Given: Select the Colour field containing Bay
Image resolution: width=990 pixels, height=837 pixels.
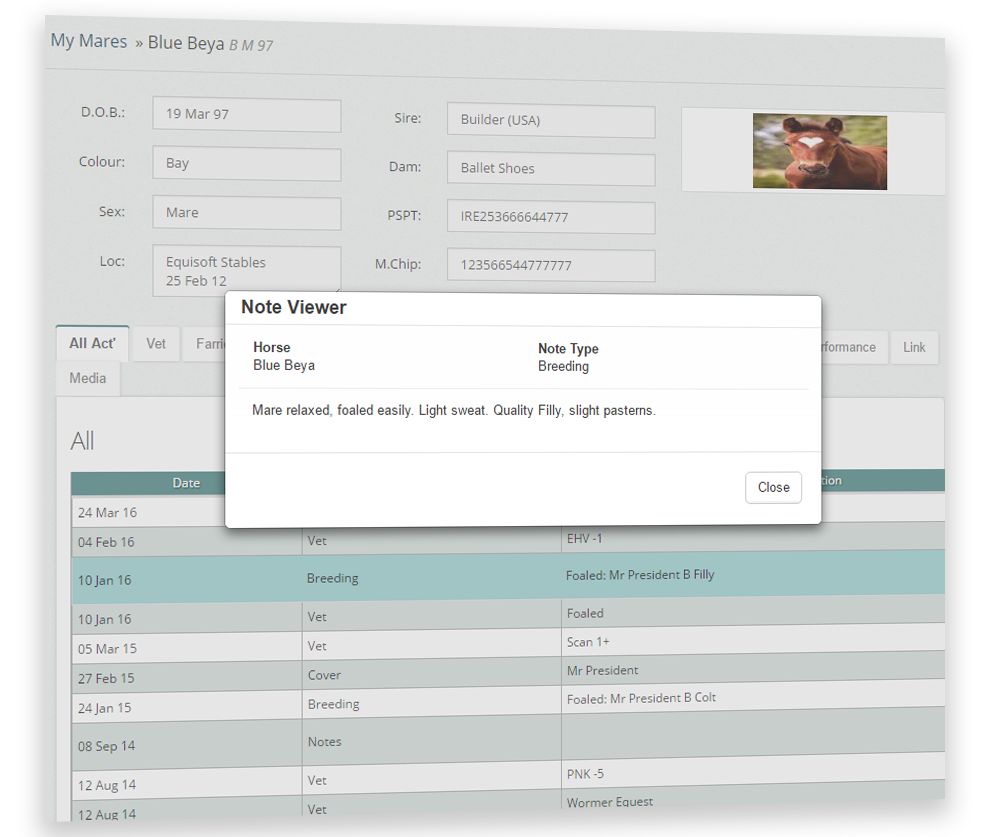Looking at the screenshot, I should (246, 163).
